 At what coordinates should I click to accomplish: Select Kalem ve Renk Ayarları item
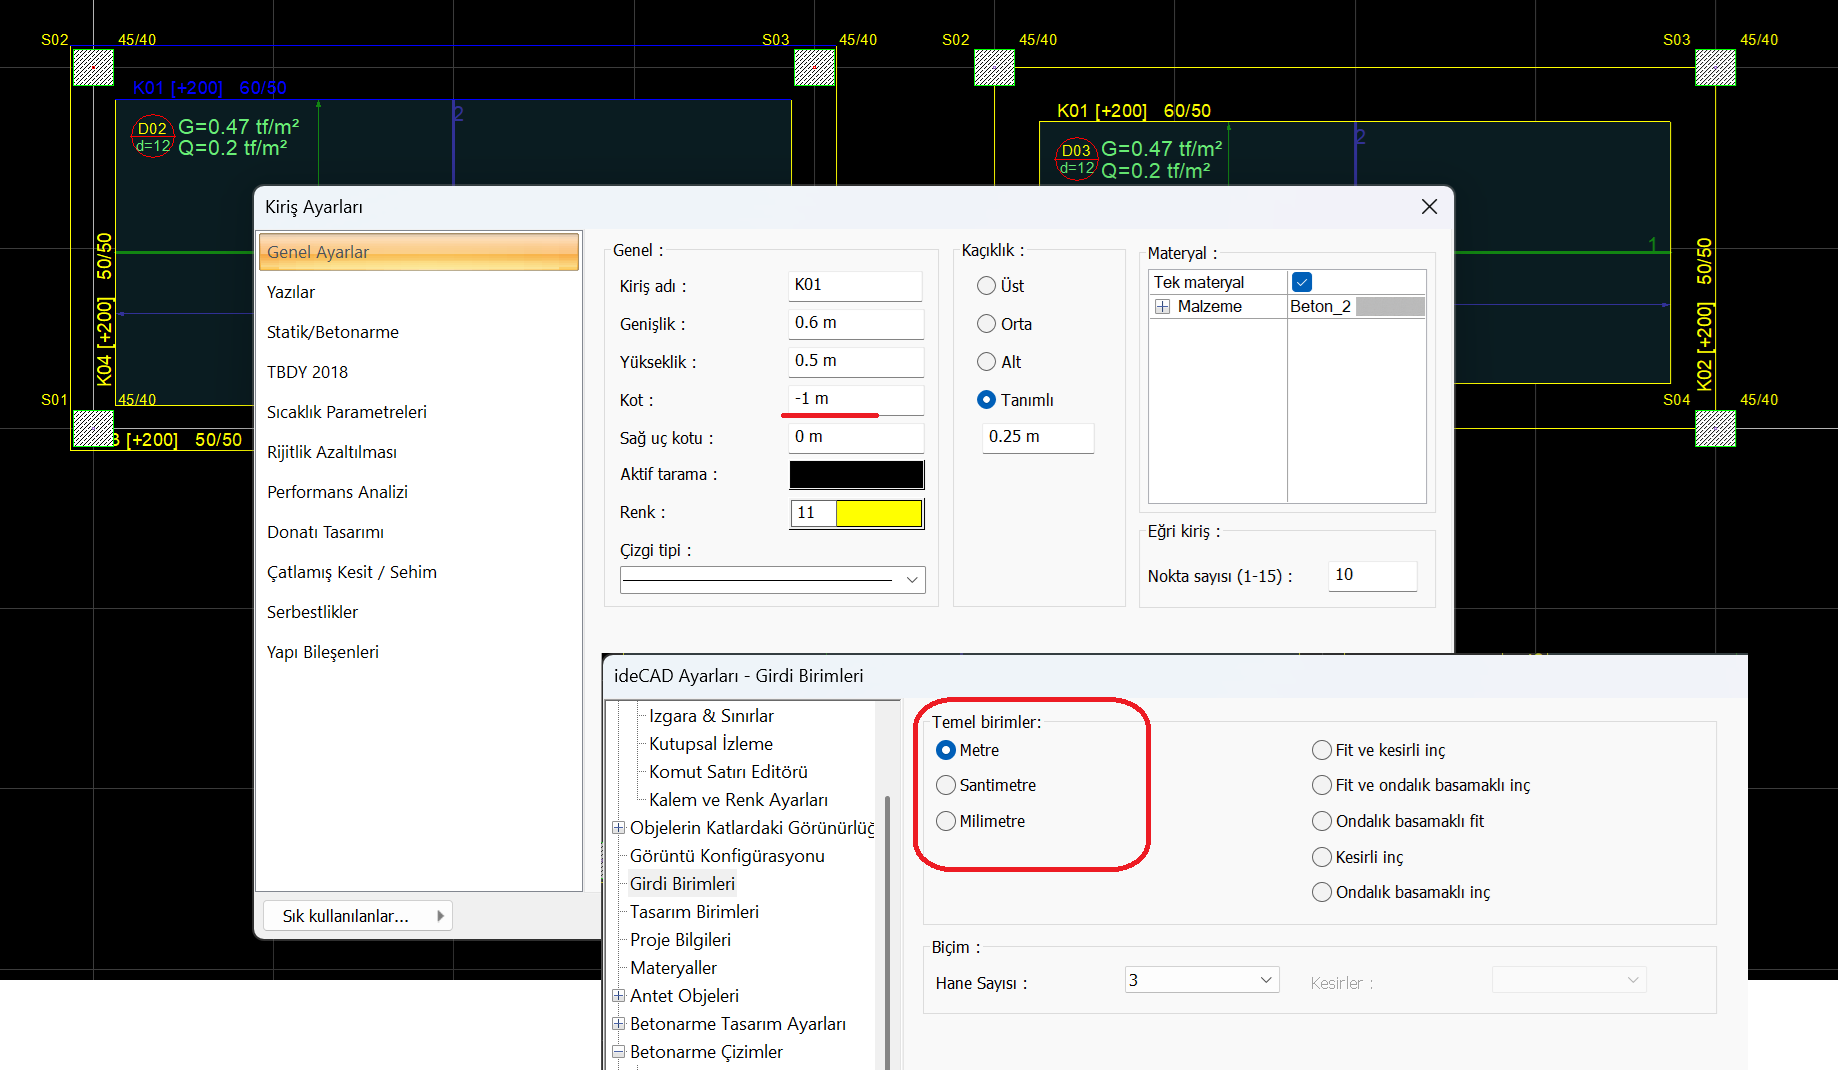tap(738, 800)
